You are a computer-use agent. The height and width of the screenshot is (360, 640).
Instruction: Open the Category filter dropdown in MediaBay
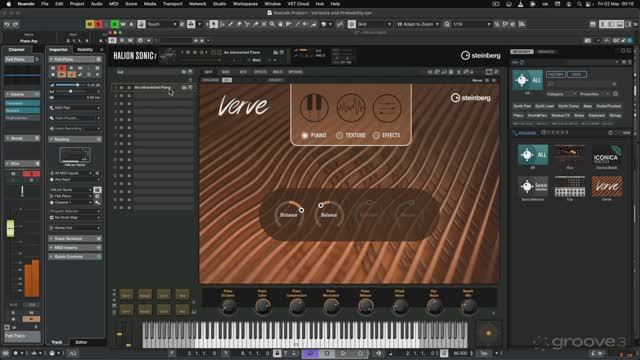(562, 94)
